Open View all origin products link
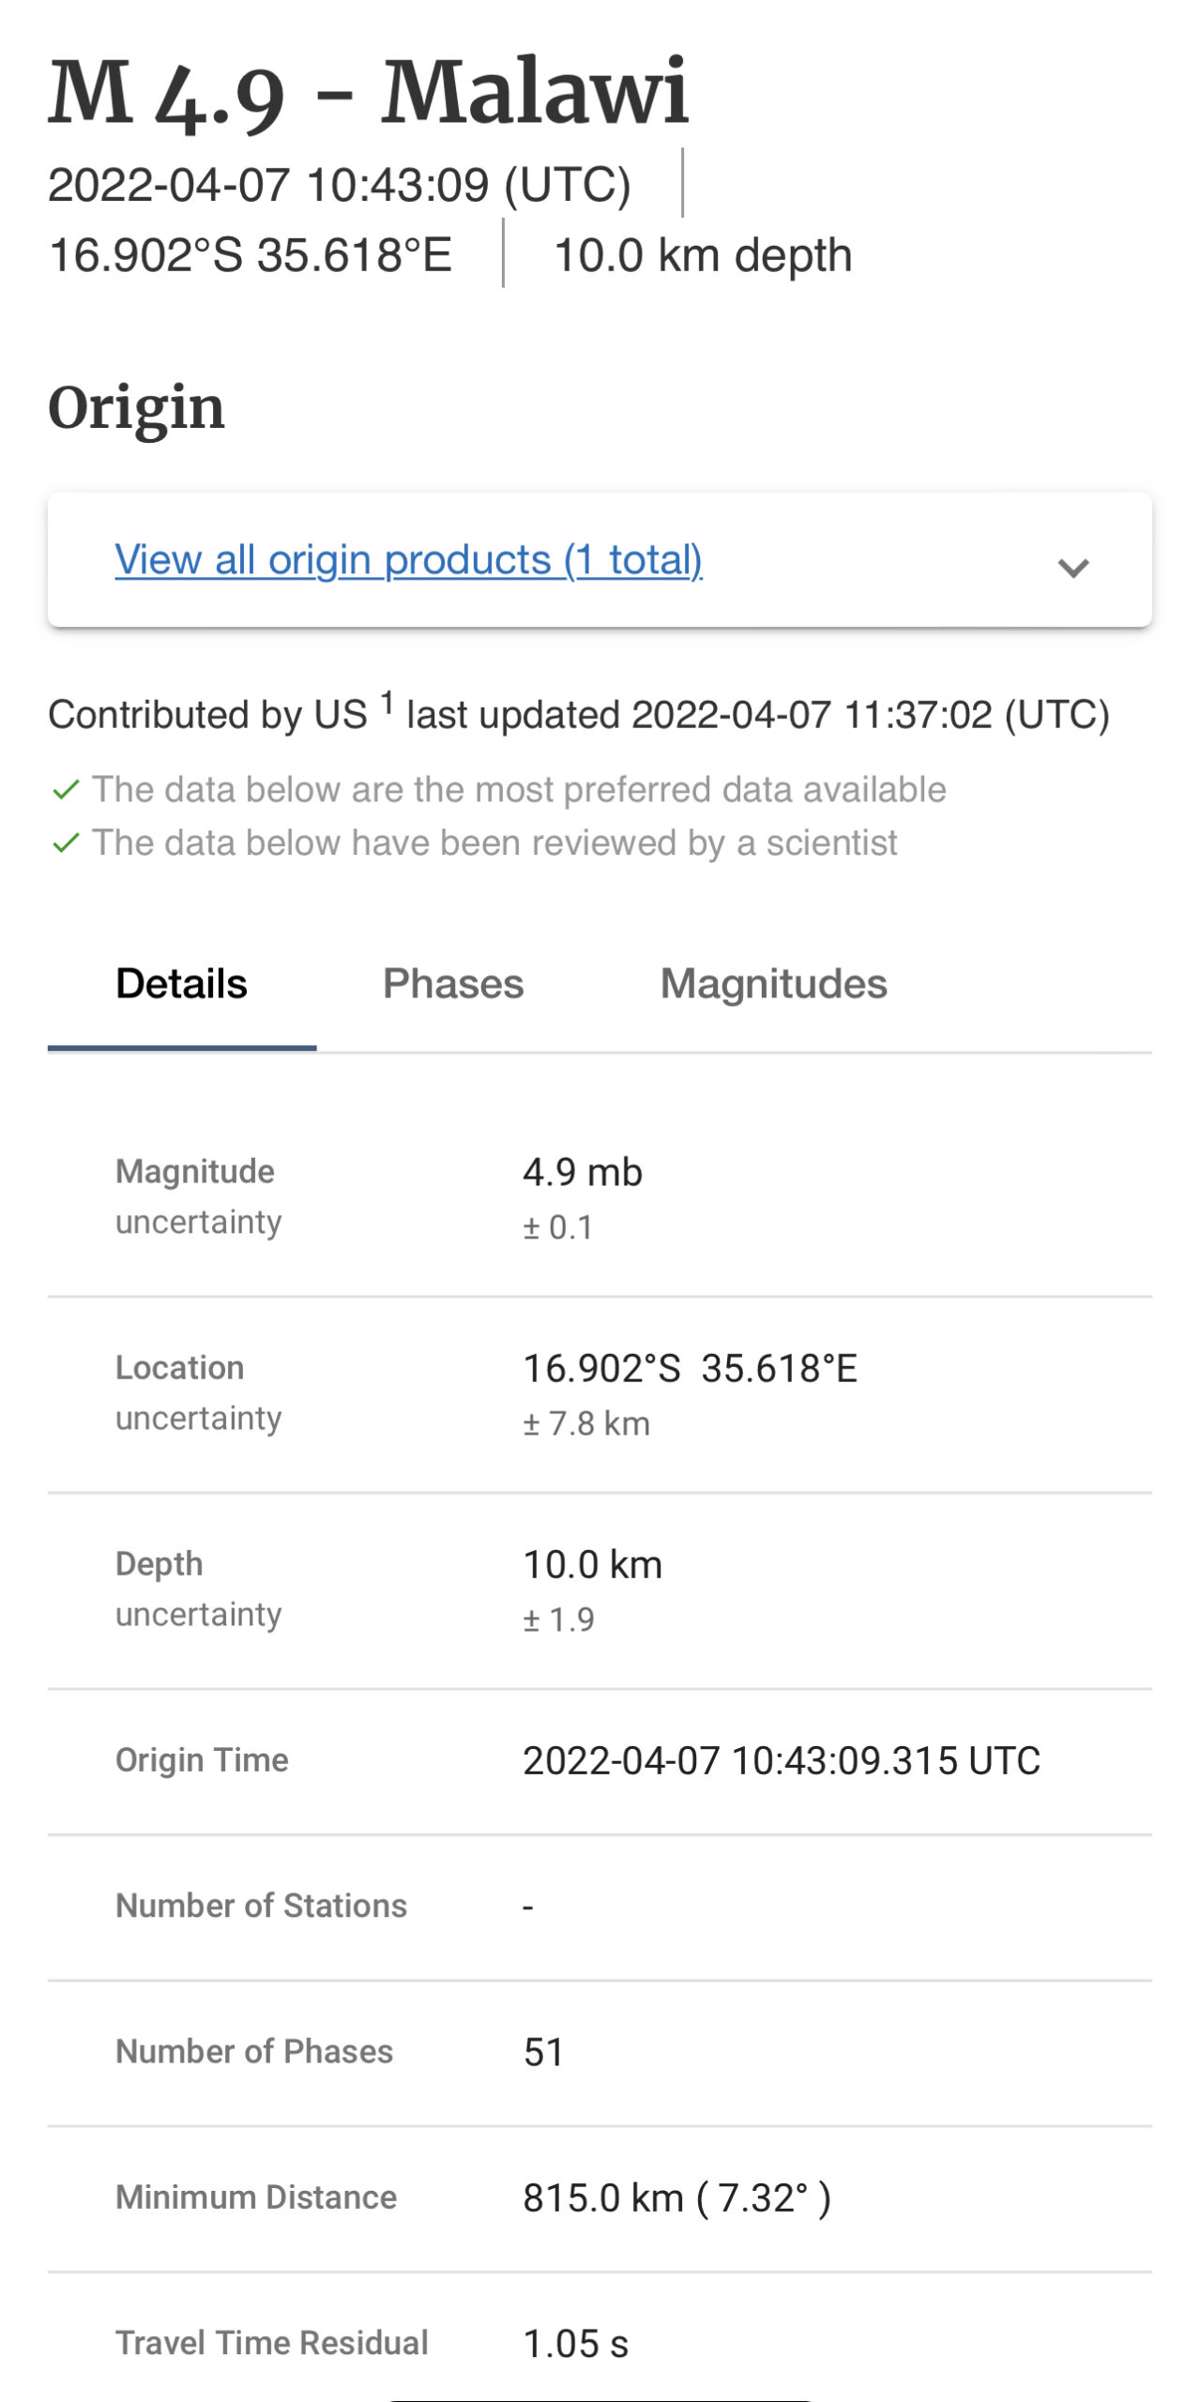 coord(408,559)
